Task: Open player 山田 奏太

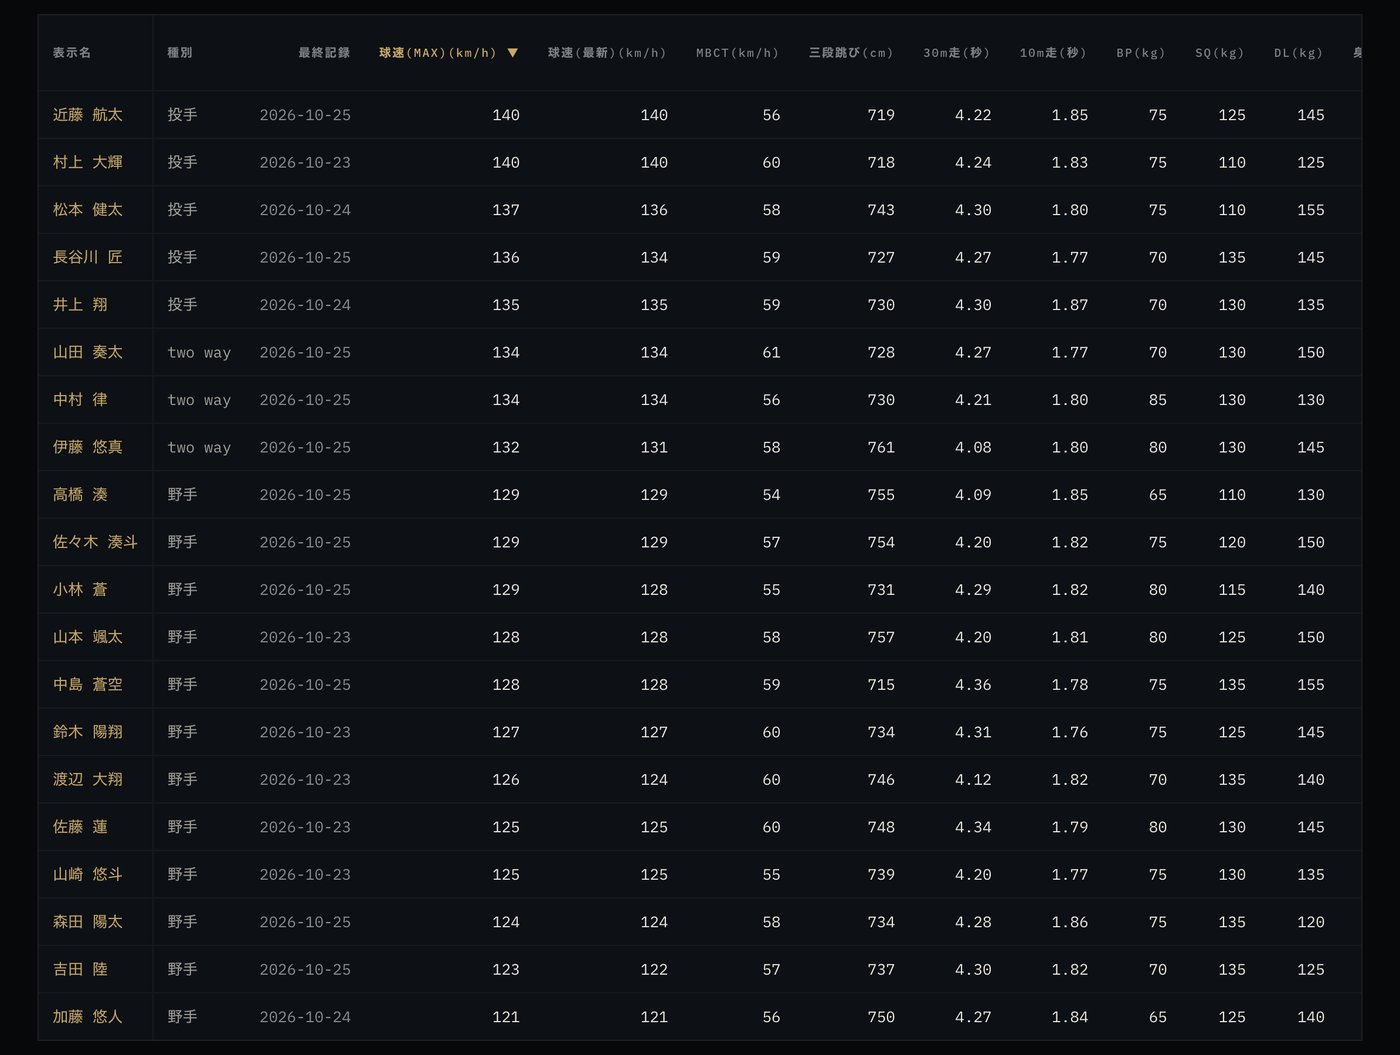Action: (x=88, y=352)
